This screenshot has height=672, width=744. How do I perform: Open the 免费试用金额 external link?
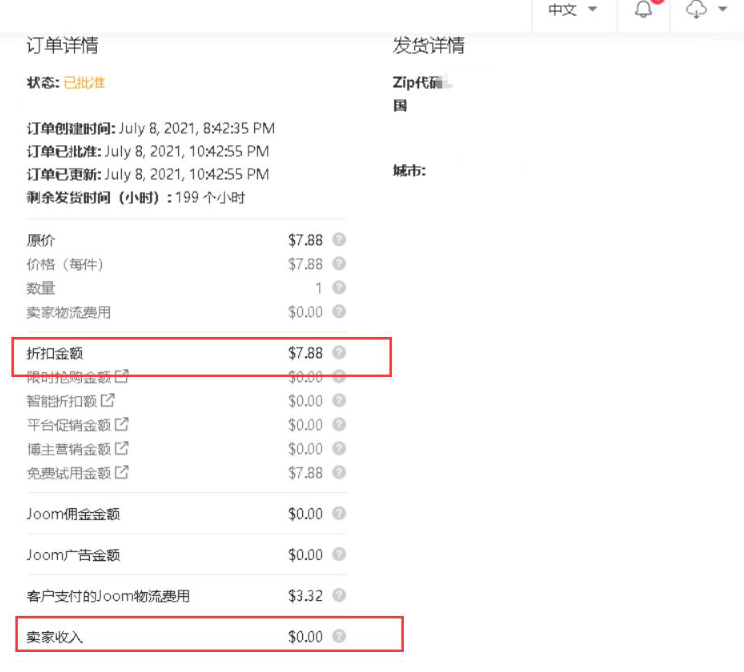[x=122, y=473]
